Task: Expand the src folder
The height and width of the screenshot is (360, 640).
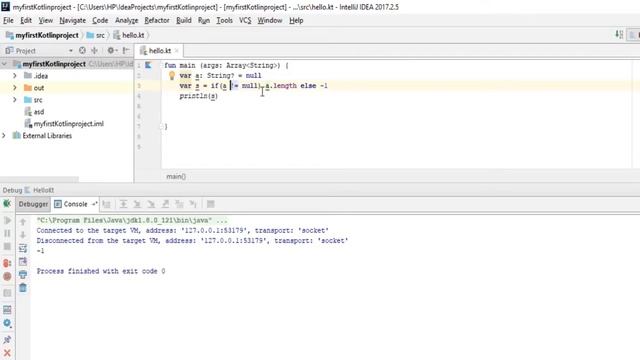Action: coord(15,100)
